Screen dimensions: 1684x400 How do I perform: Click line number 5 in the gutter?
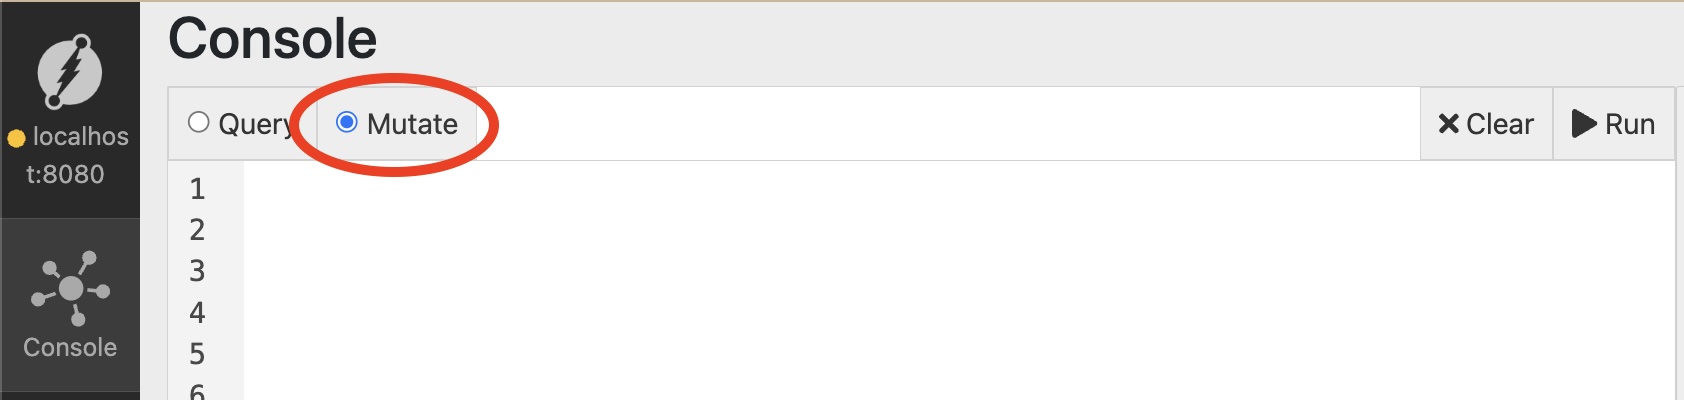pyautogui.click(x=197, y=354)
